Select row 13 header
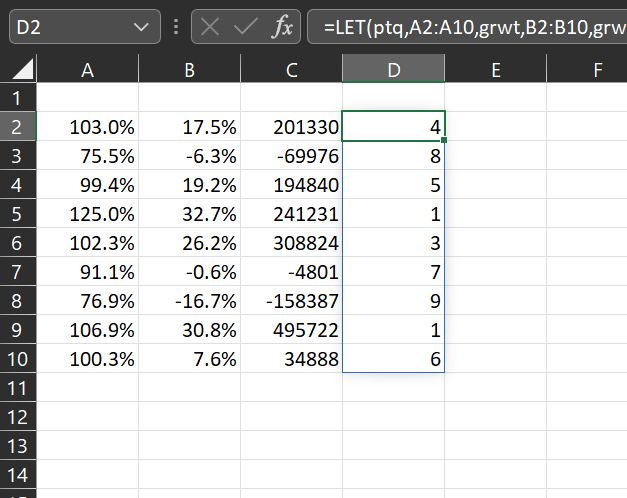 tap(18, 445)
